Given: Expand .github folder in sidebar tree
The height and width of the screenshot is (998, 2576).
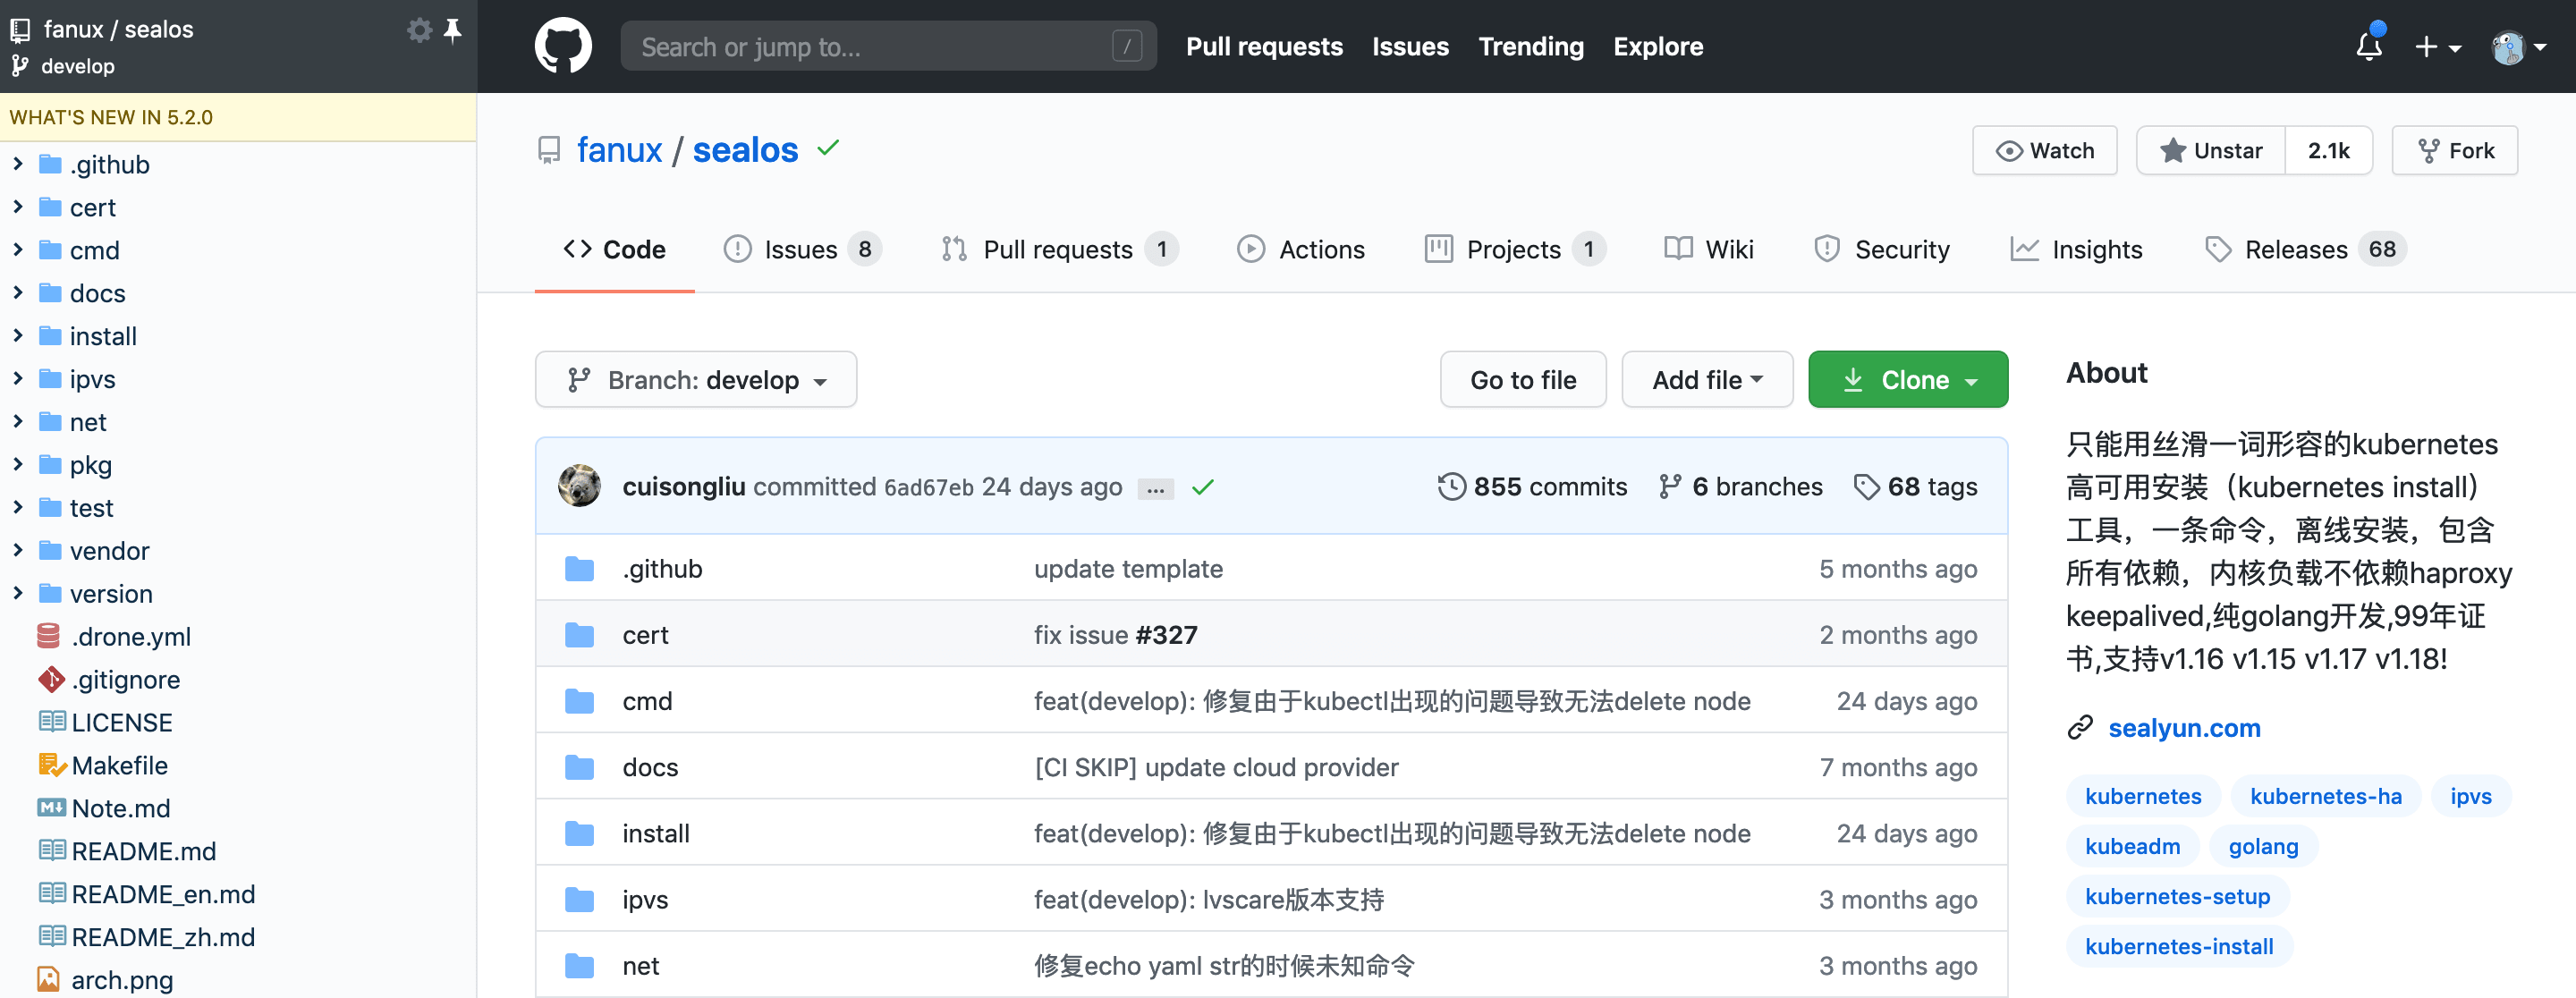Looking at the screenshot, I should (x=18, y=163).
